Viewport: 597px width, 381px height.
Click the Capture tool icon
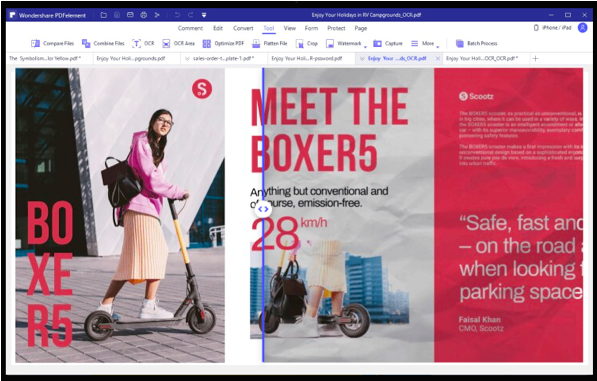377,43
